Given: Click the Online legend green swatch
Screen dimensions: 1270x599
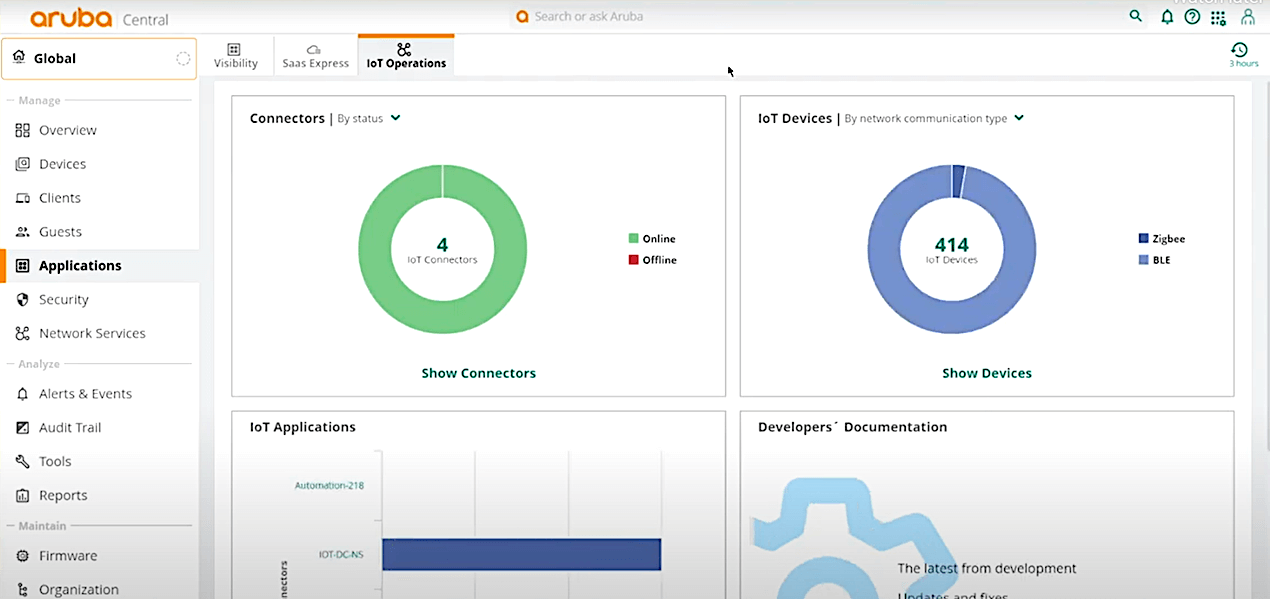Looking at the screenshot, I should 633,239.
